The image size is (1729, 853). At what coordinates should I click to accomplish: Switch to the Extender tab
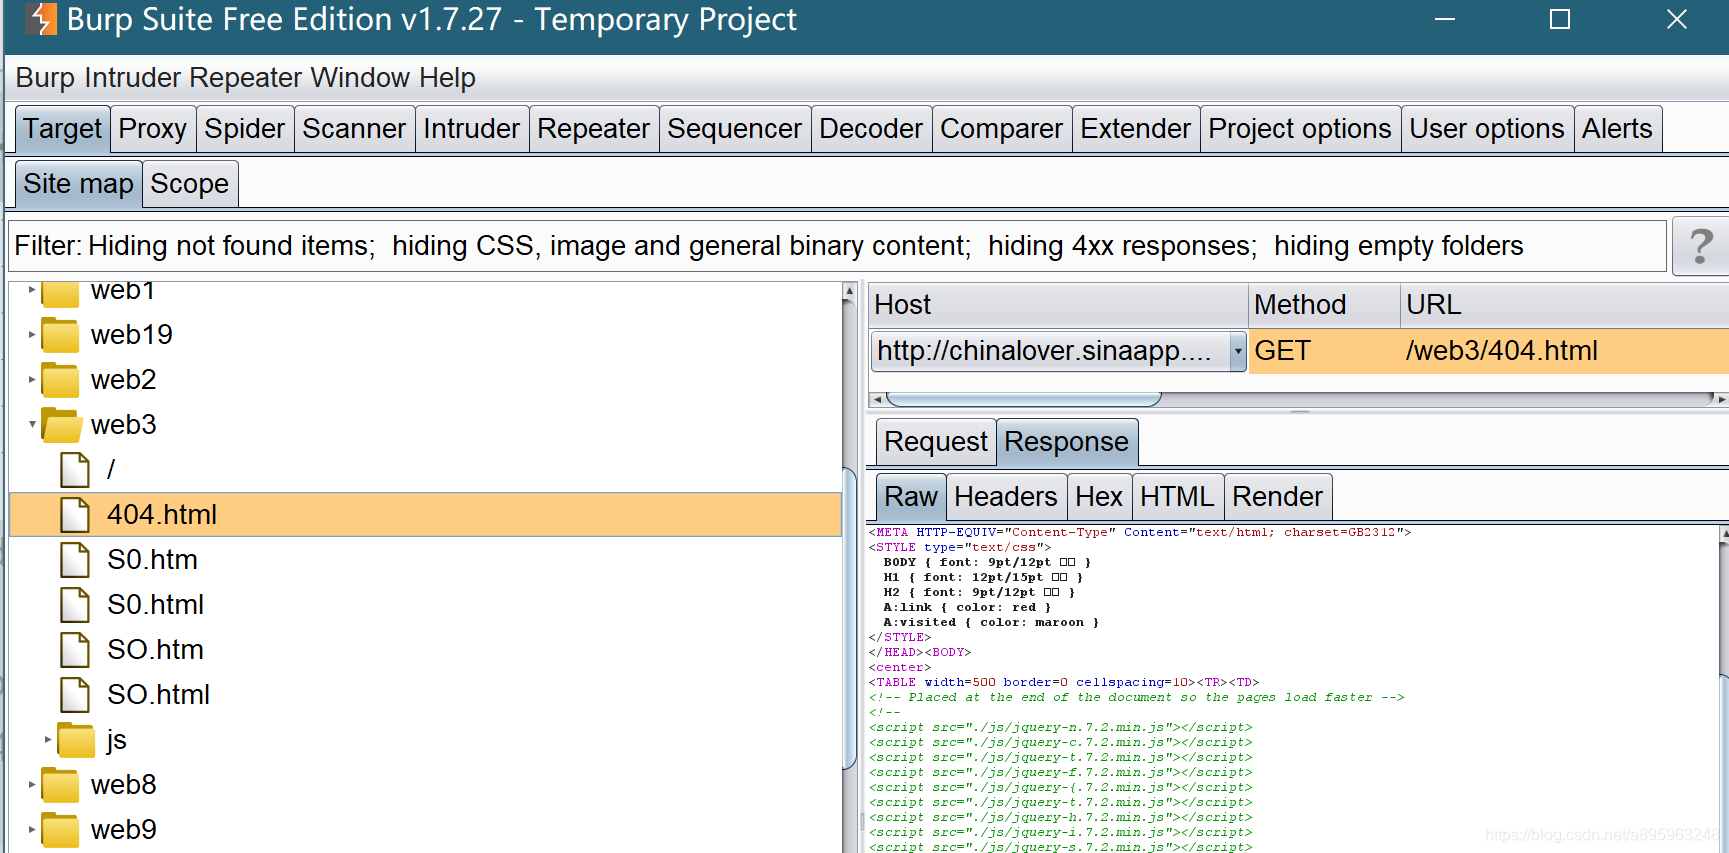1136,129
